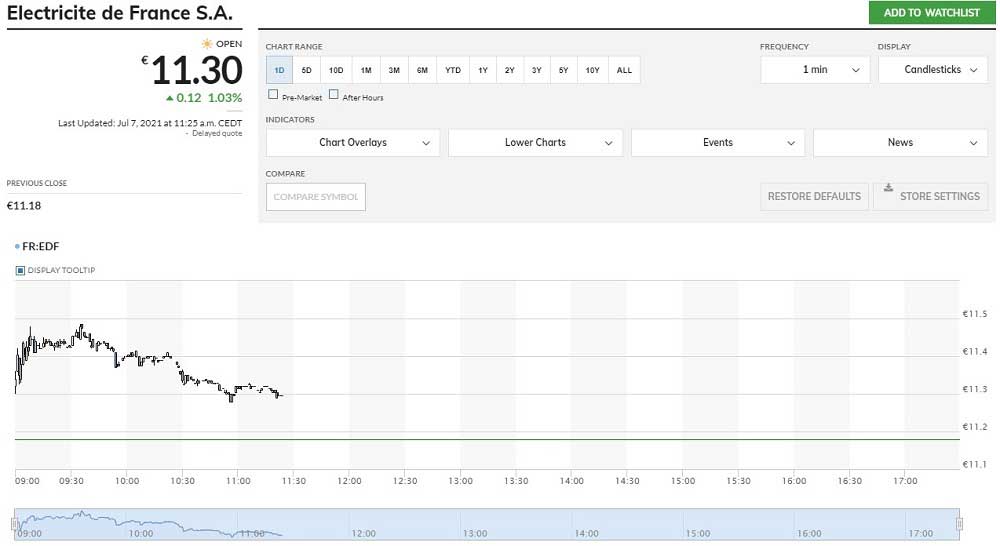
Task: Select the 3Y chart range
Action: [536, 70]
